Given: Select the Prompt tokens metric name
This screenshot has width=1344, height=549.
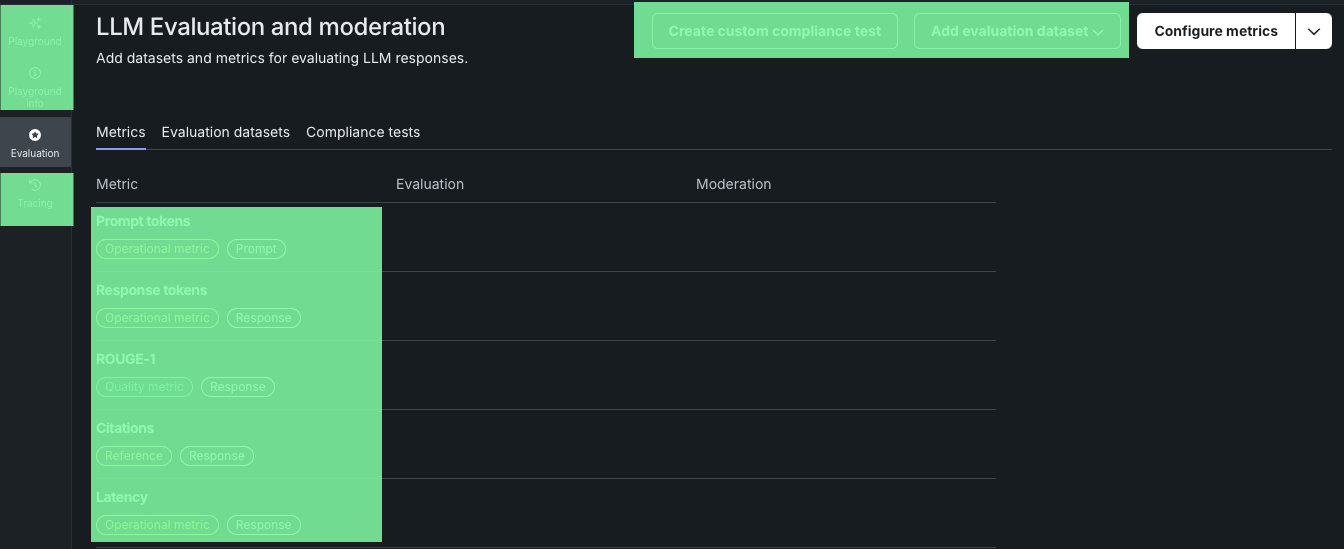Looking at the screenshot, I should 143,221.
